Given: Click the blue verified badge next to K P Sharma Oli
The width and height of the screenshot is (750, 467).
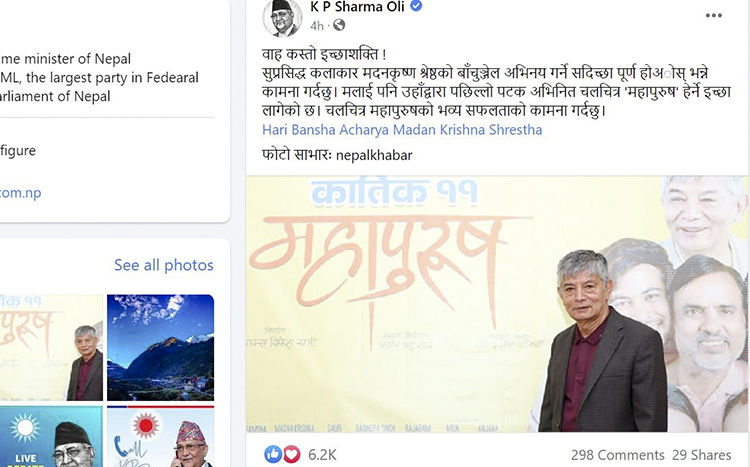Looking at the screenshot, I should (x=416, y=6).
